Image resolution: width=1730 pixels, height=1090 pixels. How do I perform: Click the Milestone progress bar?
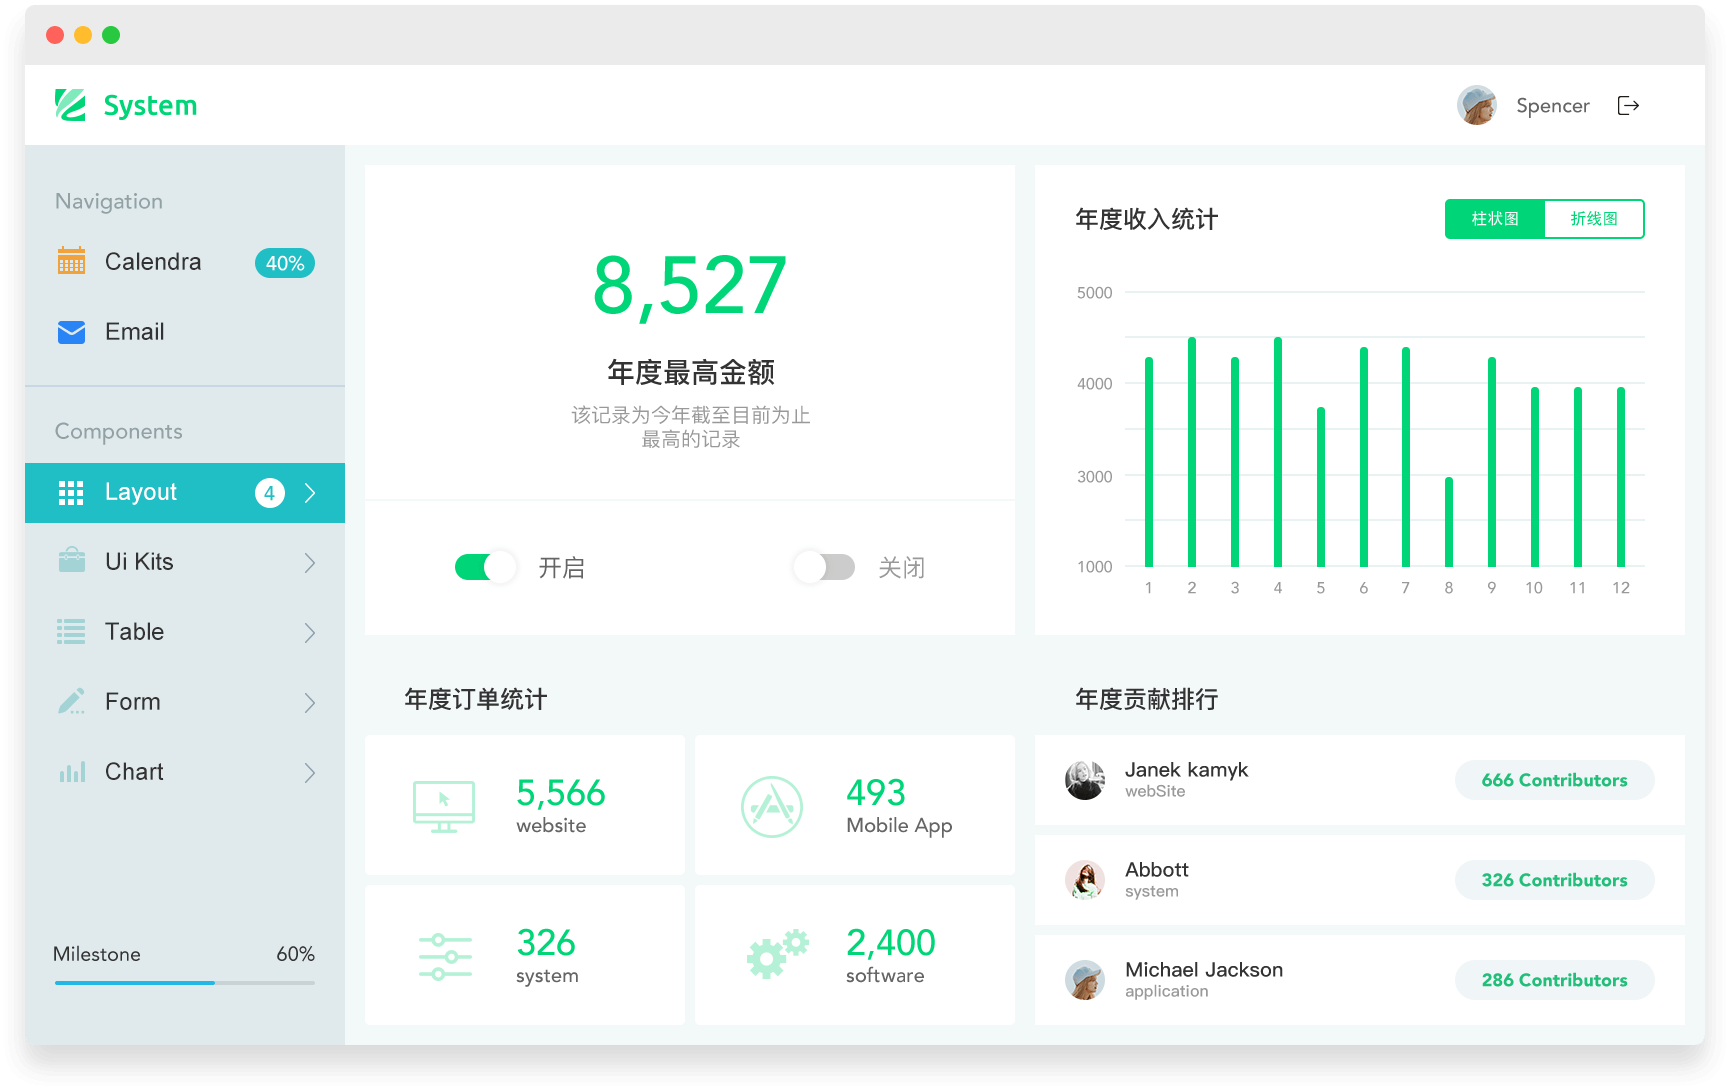tap(184, 983)
